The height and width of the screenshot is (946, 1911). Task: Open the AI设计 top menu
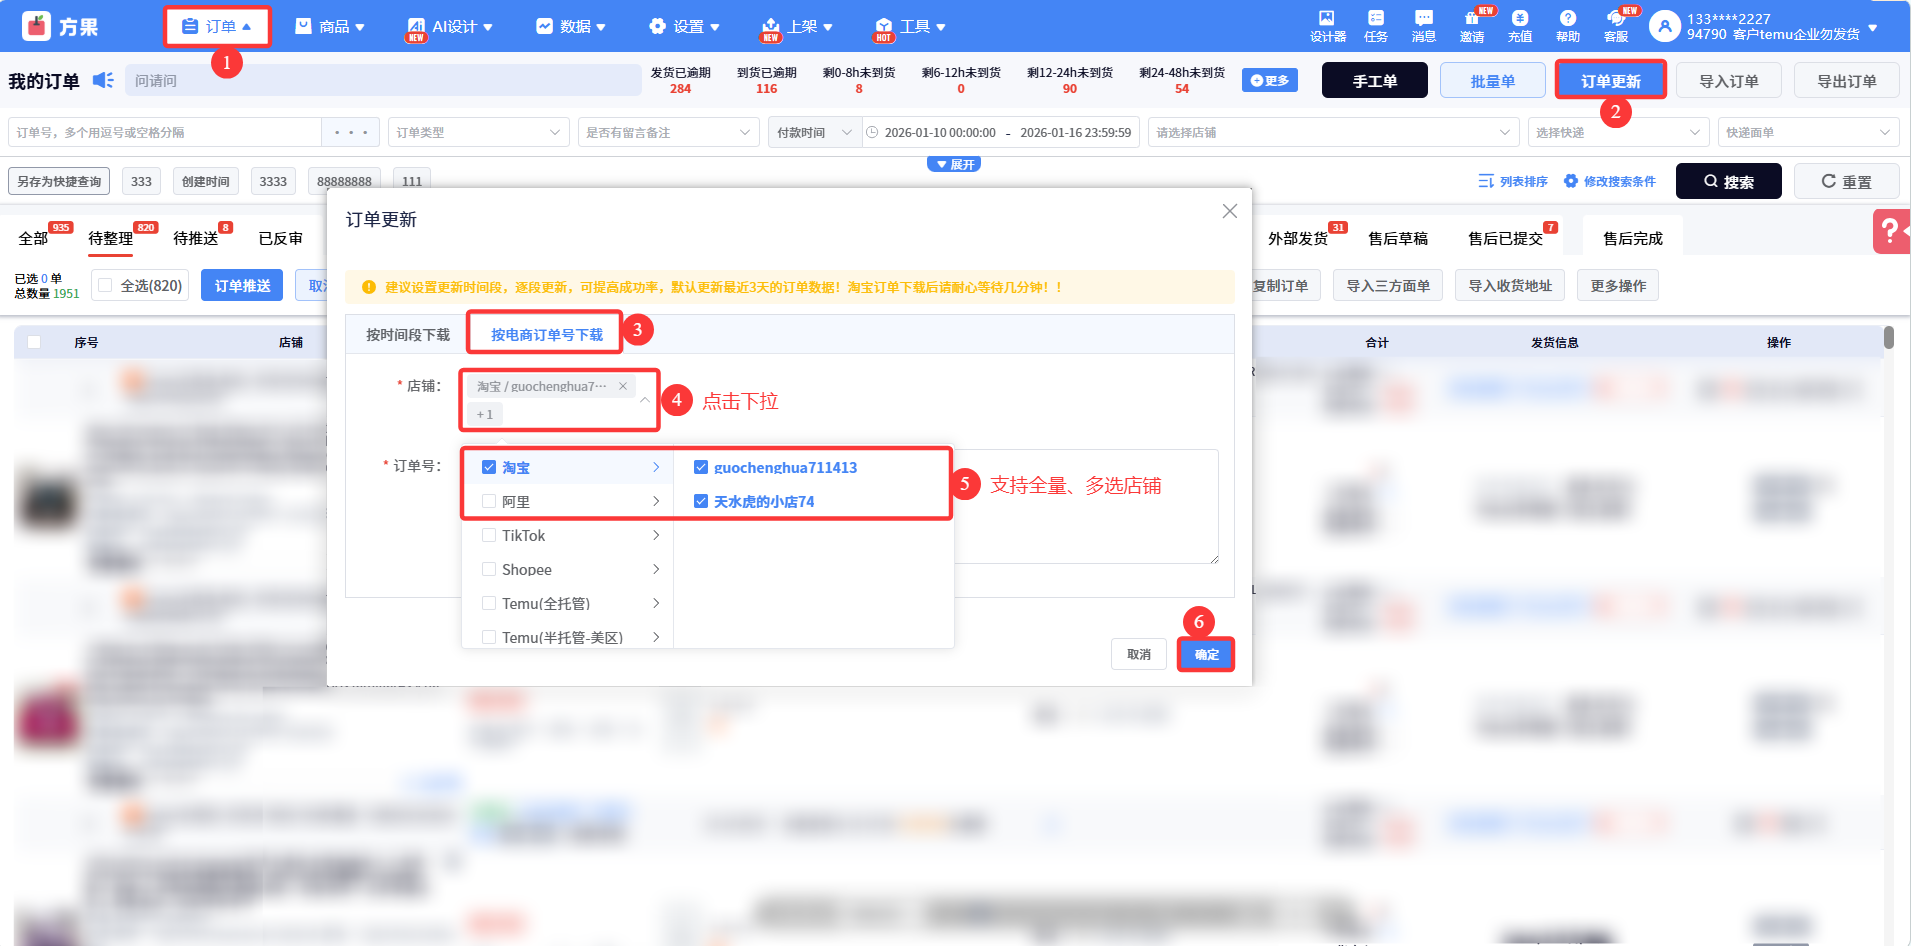pos(449,26)
